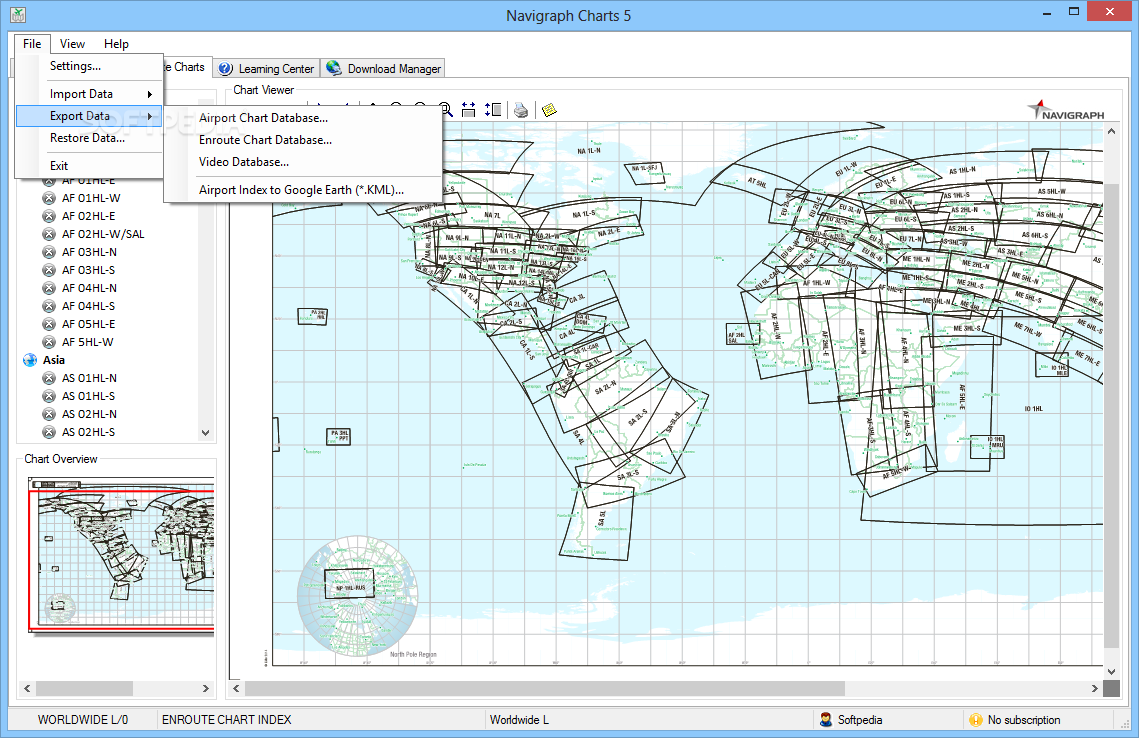Click icon beside AF 05HL-E
The height and width of the screenshot is (738, 1139).
tap(49, 324)
